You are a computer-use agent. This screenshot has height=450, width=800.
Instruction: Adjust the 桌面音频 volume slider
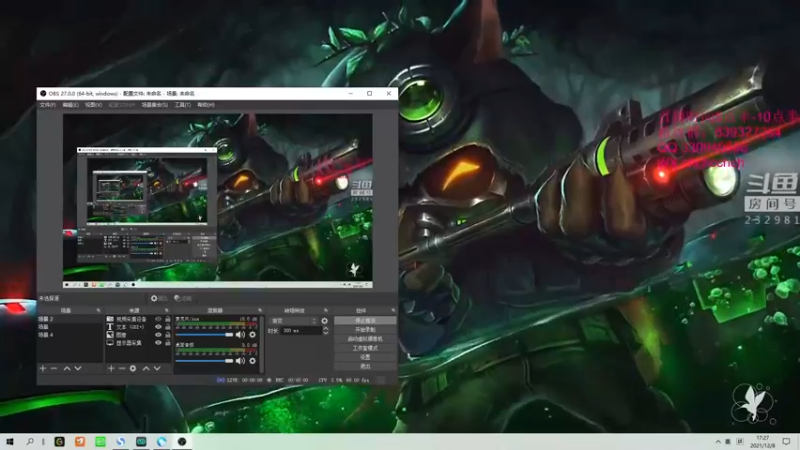(x=204, y=361)
